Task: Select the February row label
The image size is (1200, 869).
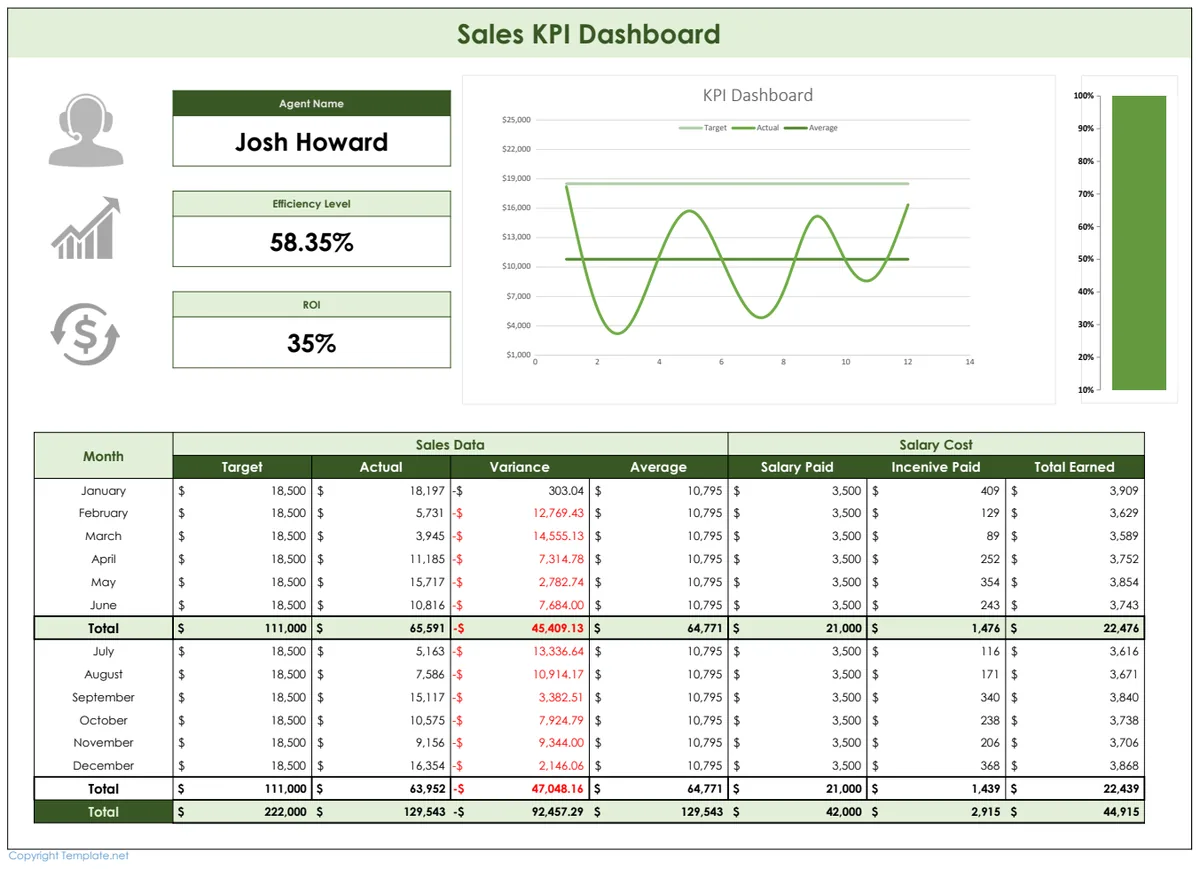Action: pyautogui.click(x=103, y=513)
